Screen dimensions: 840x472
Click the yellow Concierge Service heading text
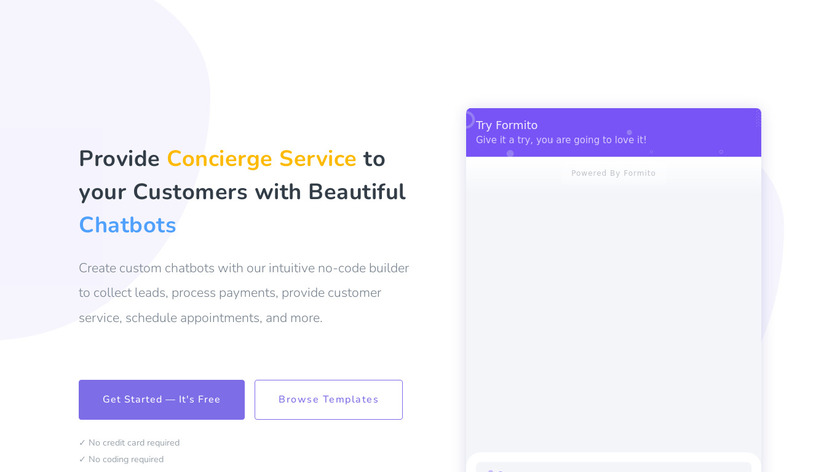point(261,158)
